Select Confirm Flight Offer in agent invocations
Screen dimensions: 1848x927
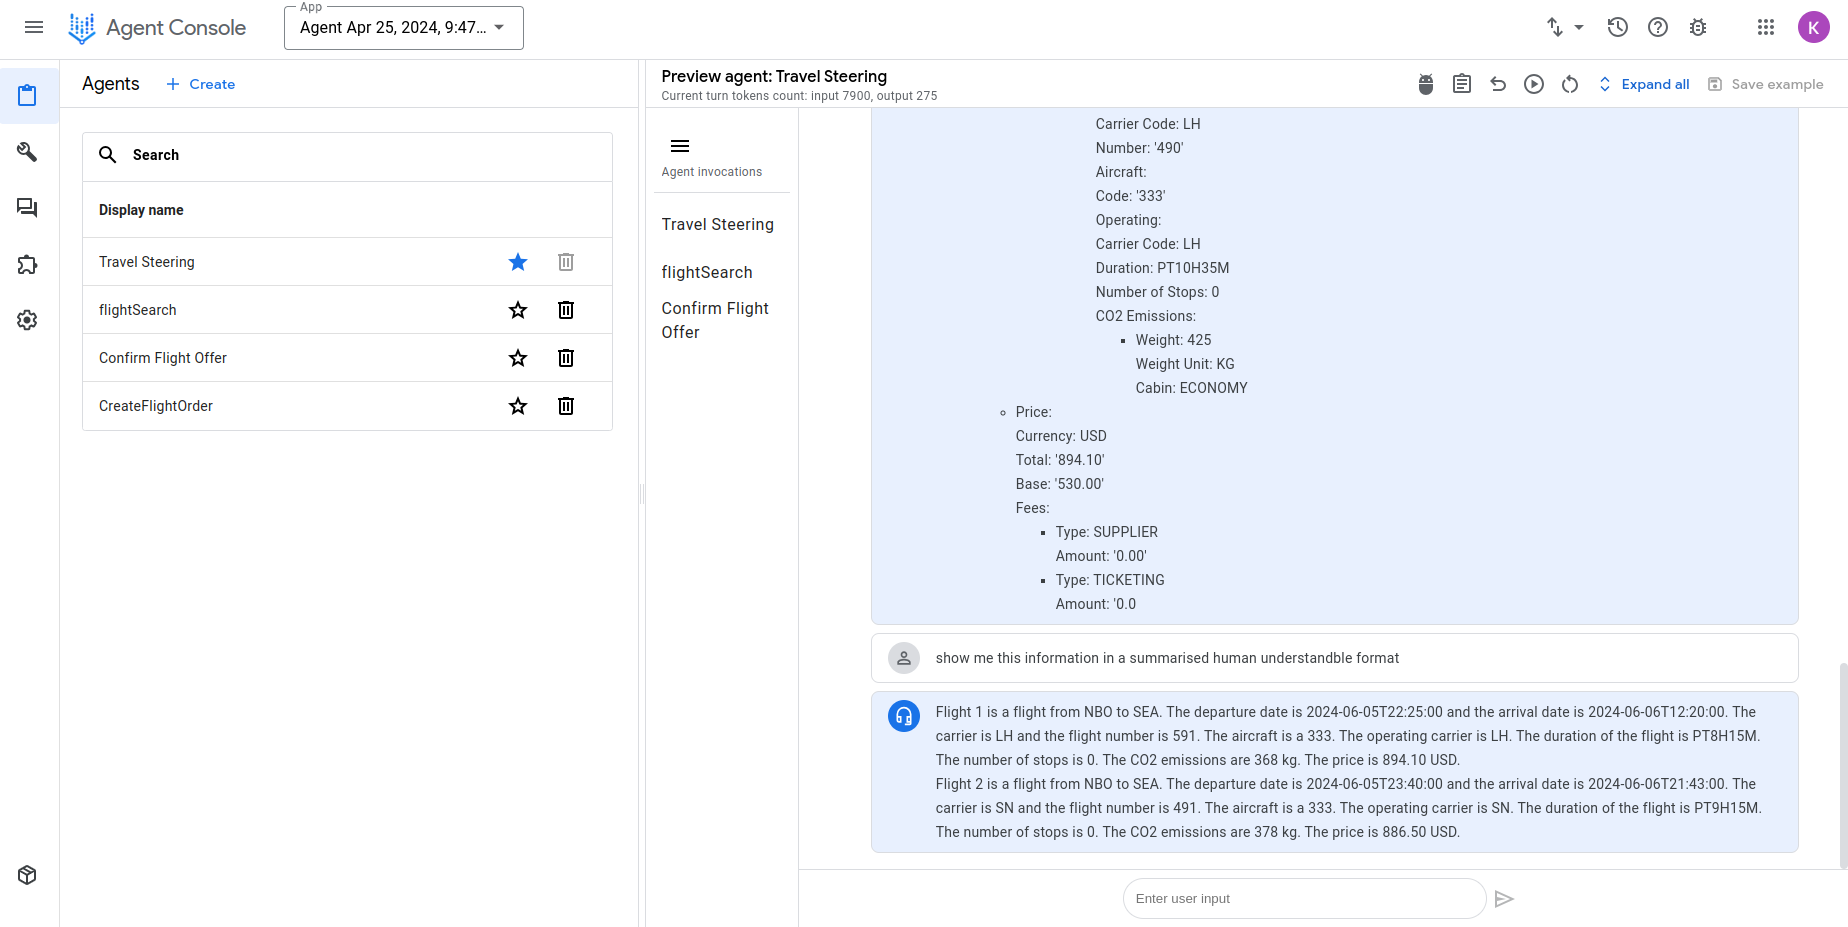coord(715,320)
